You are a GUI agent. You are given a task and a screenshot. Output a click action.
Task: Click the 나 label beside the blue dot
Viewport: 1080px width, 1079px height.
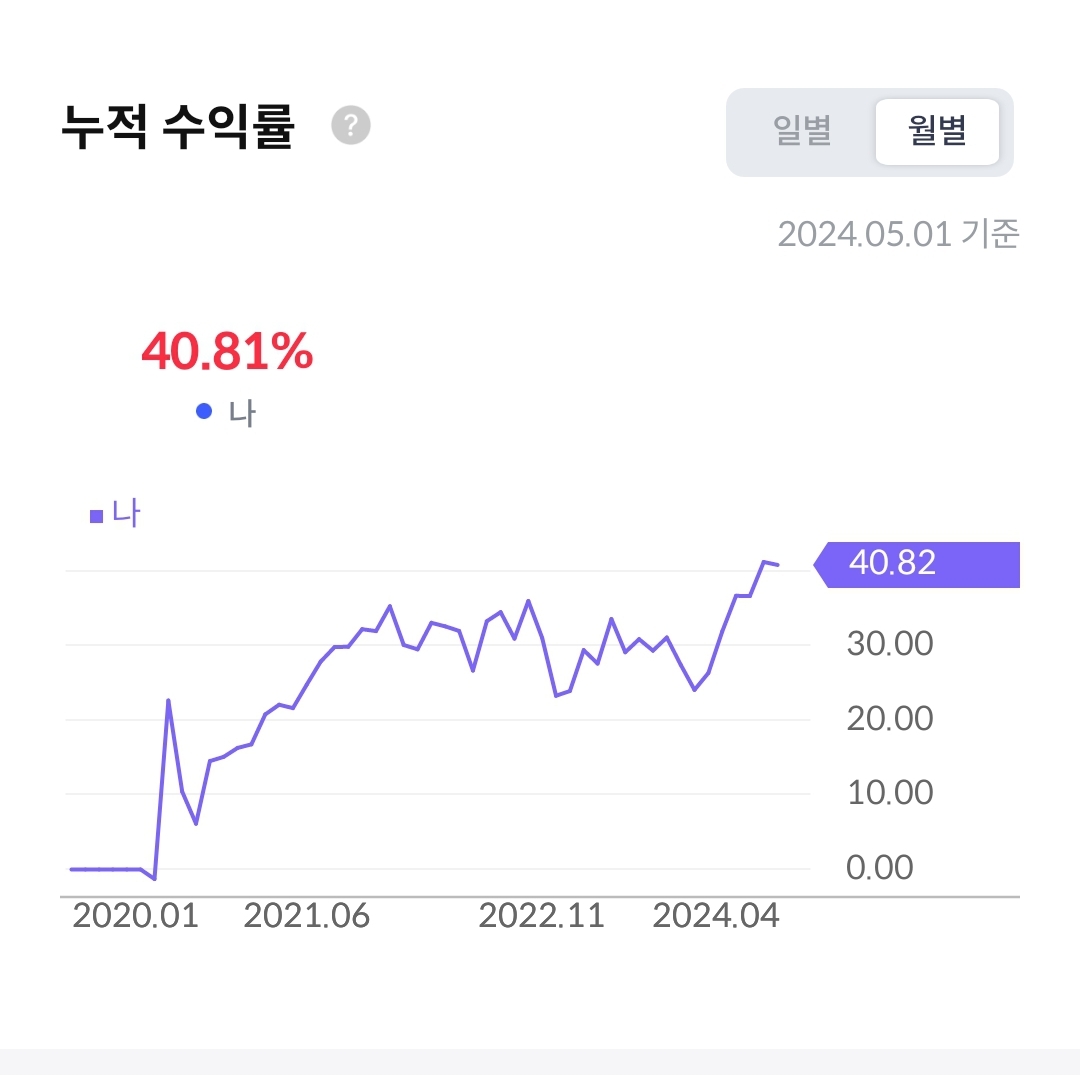click(x=242, y=412)
